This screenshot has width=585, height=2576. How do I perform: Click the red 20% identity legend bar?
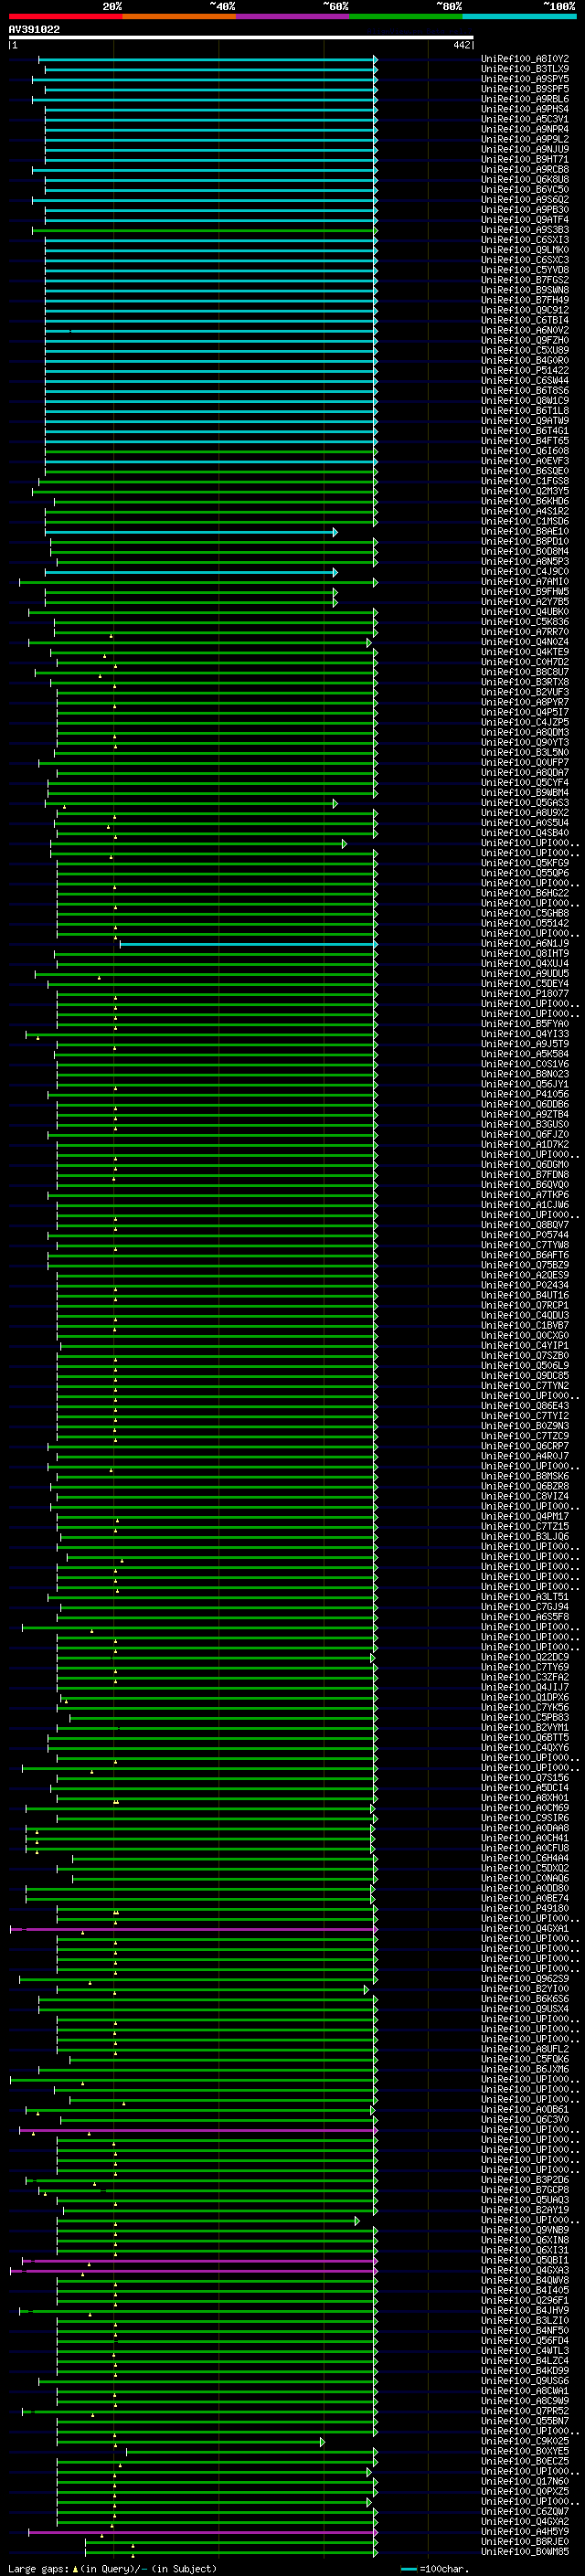pyautogui.click(x=65, y=16)
